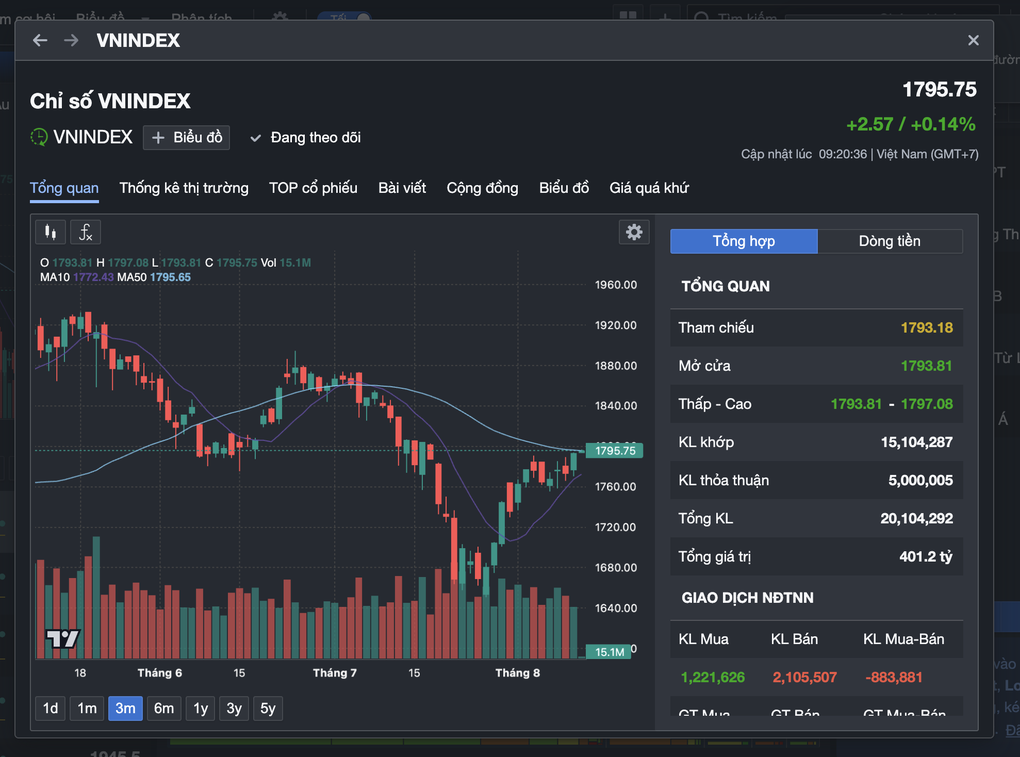Open the Bài viết tab

tap(402, 188)
